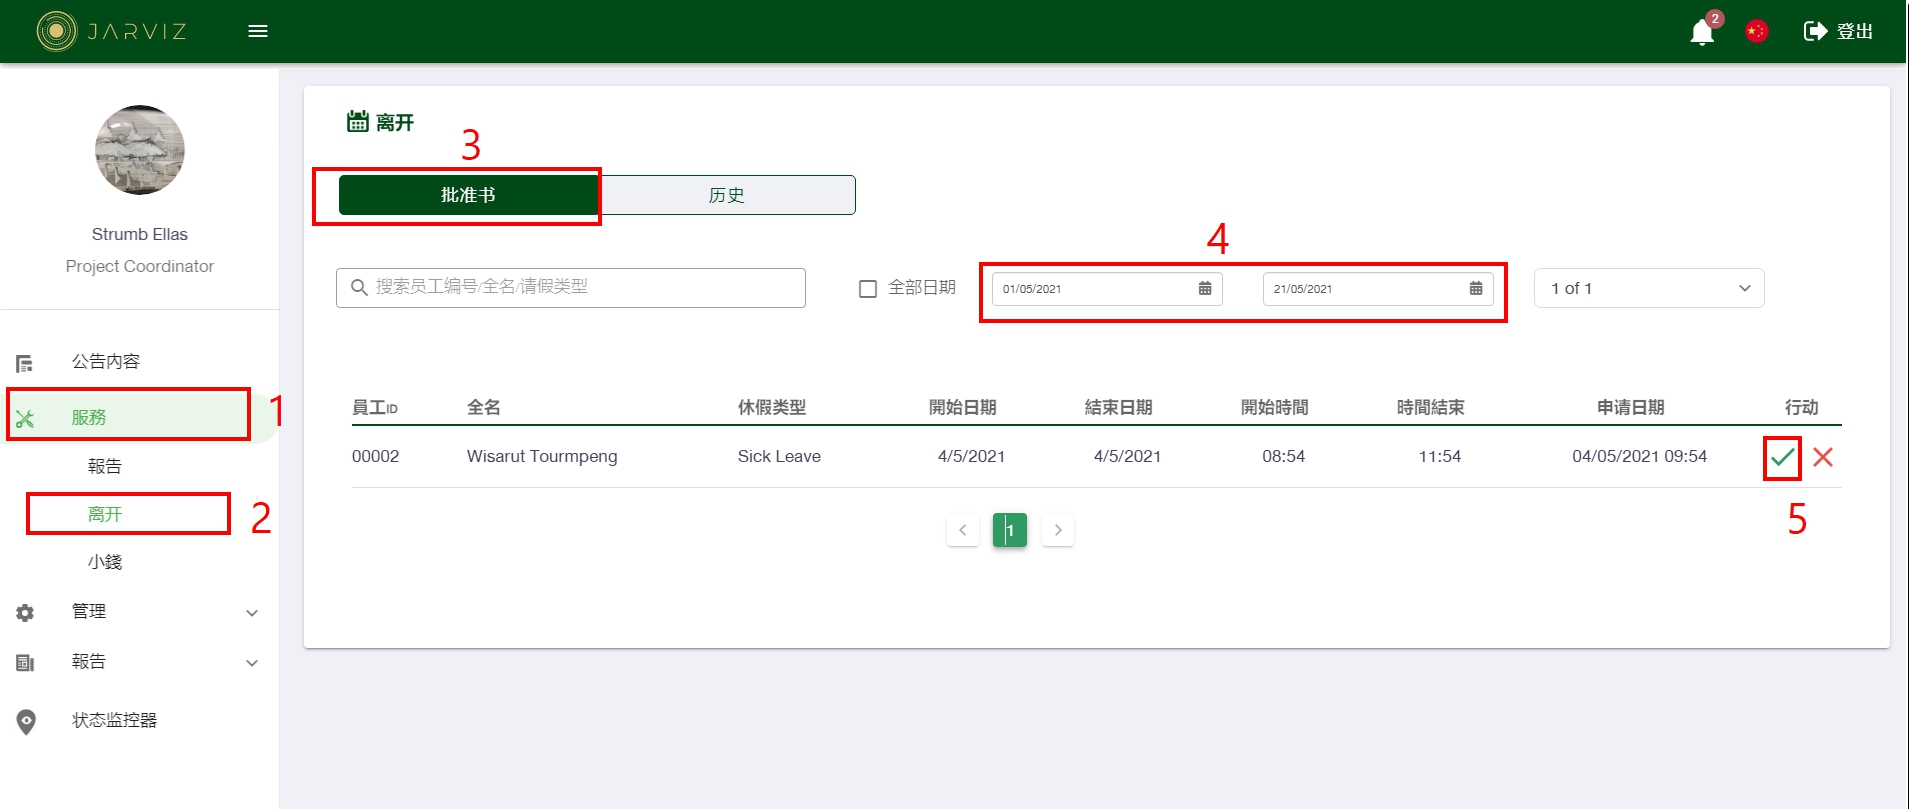The width and height of the screenshot is (1909, 809).
Task: Open calendar picker for end date 21/05/2021
Action: [1475, 289]
